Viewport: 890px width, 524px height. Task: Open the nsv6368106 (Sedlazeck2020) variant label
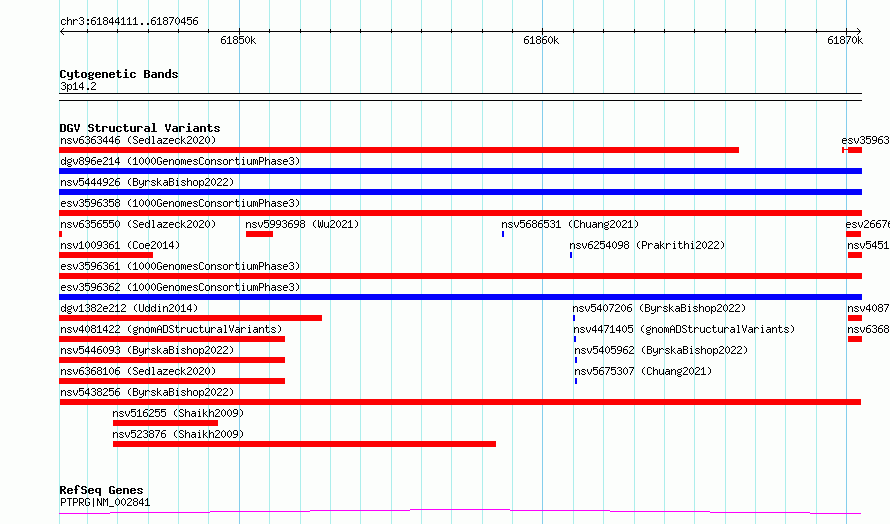[x=138, y=371]
